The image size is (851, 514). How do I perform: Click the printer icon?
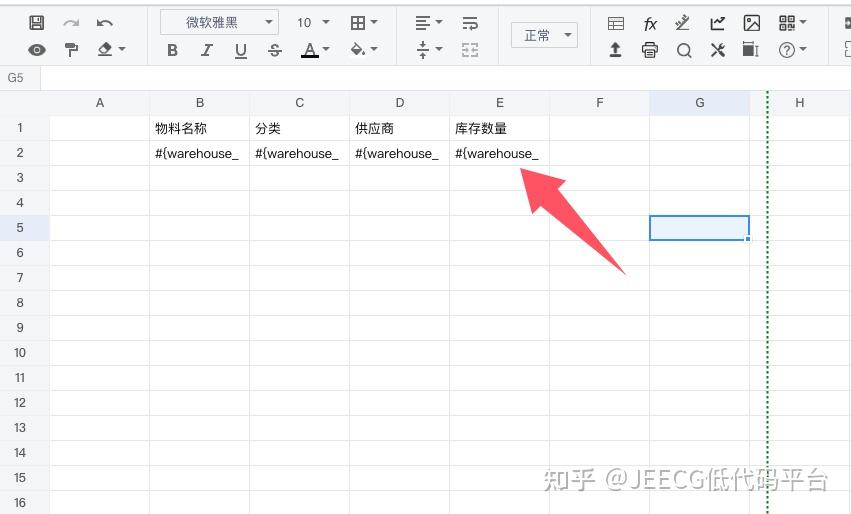click(650, 50)
